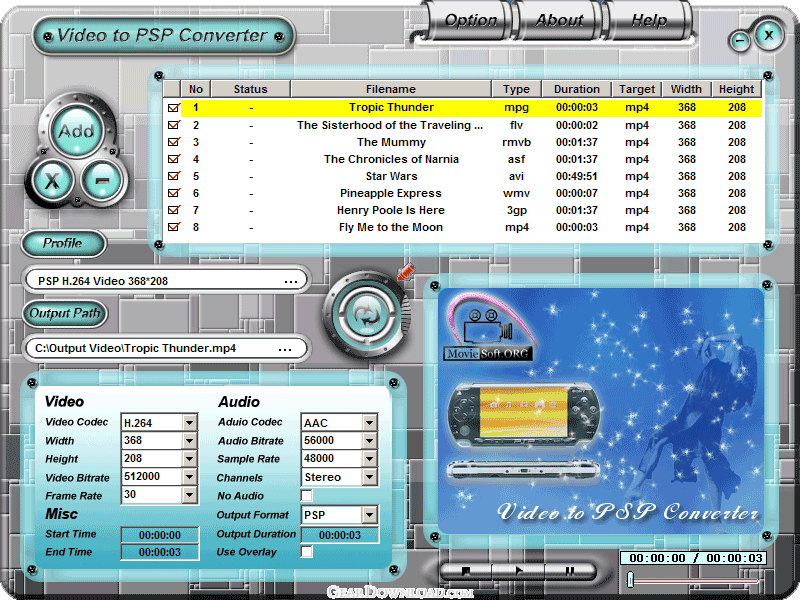
Task: Open the About menu
Action: pyautogui.click(x=559, y=20)
